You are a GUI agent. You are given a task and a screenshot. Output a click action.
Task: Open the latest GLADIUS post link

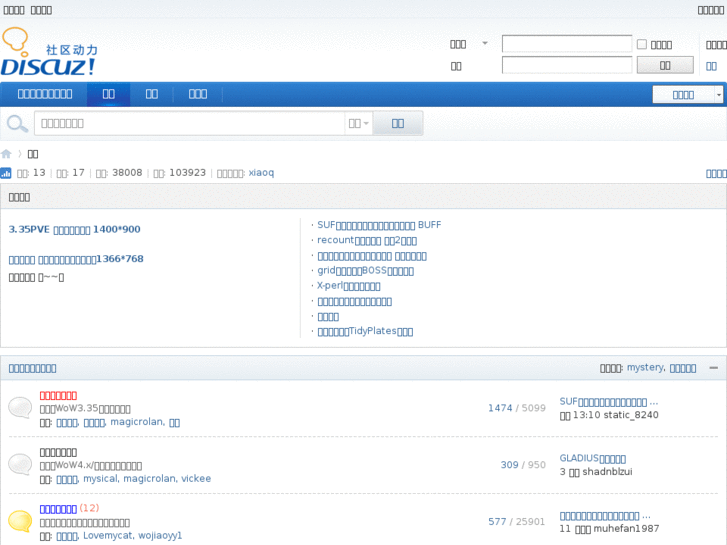tap(593, 458)
